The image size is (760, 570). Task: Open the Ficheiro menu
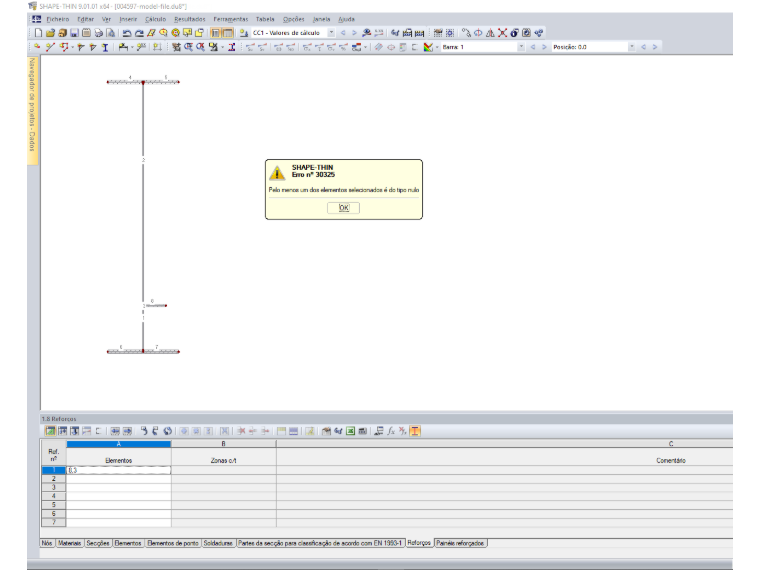point(58,19)
